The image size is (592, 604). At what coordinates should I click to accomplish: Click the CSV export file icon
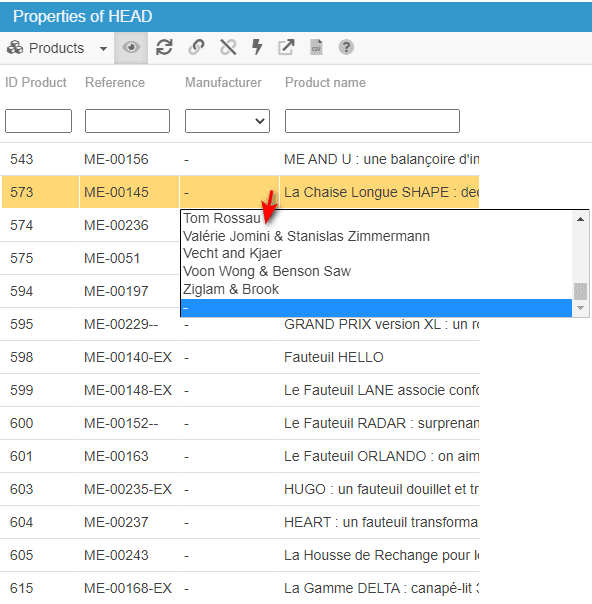coord(316,48)
